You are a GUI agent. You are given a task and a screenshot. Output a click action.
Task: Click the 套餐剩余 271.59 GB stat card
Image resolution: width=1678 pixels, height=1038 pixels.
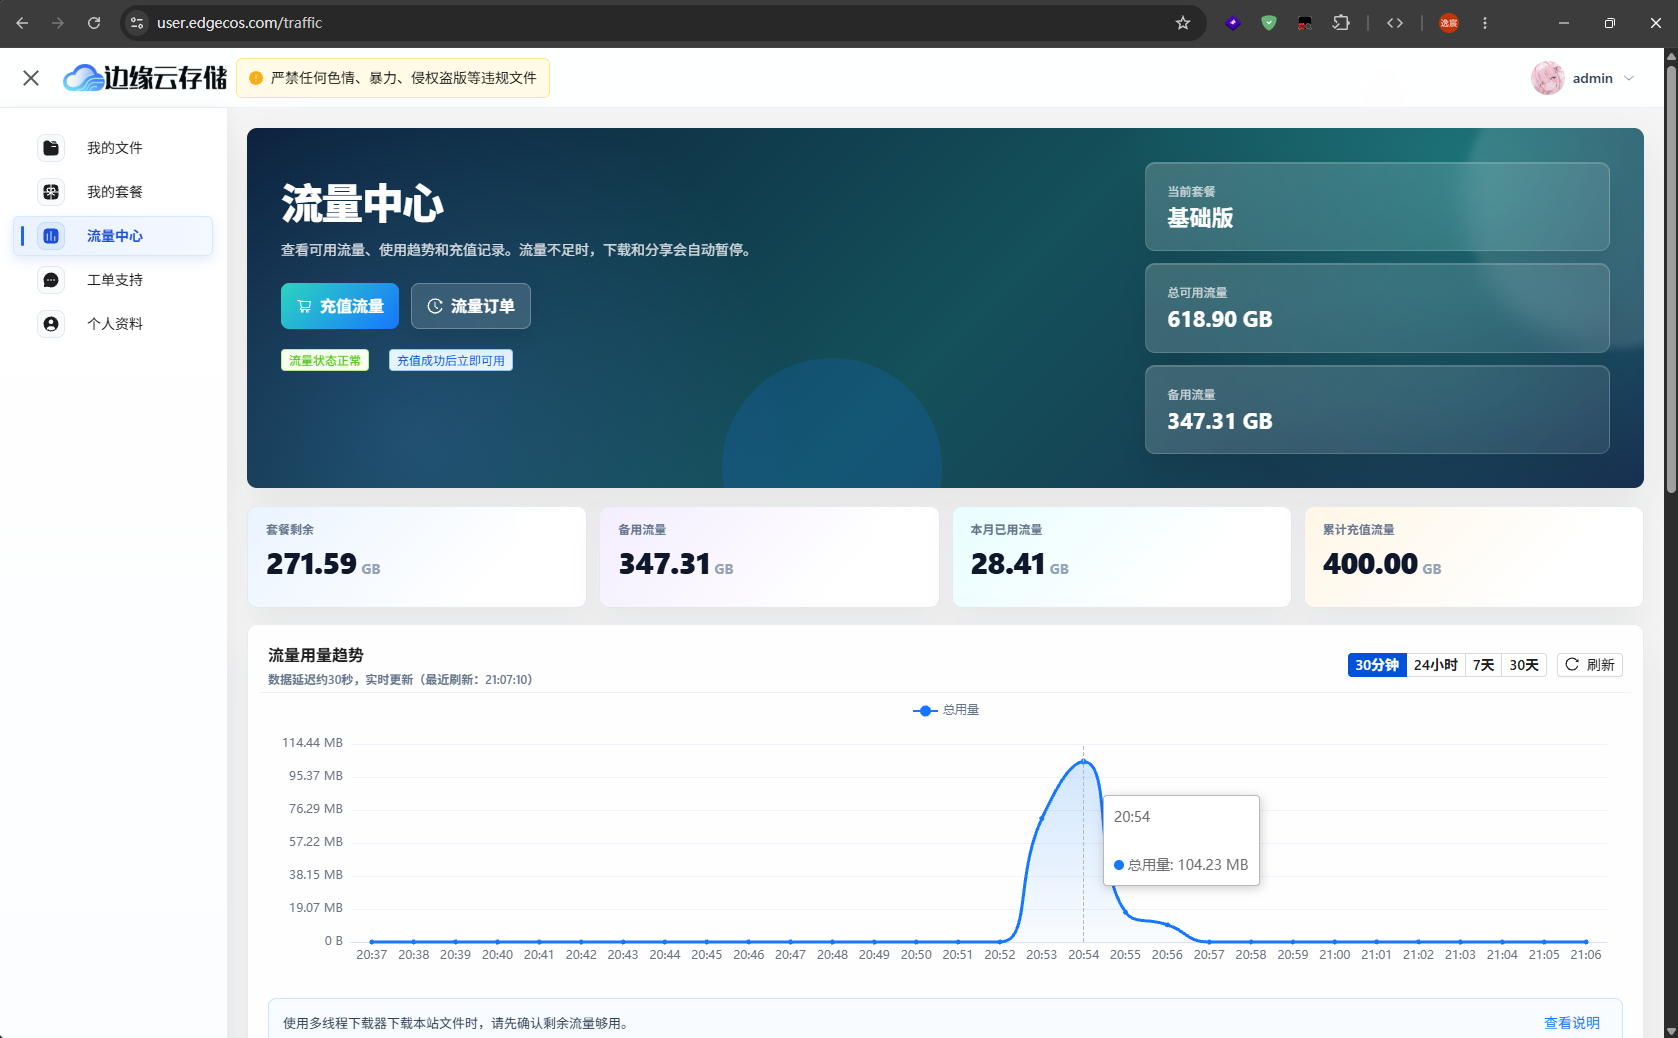pyautogui.click(x=417, y=557)
